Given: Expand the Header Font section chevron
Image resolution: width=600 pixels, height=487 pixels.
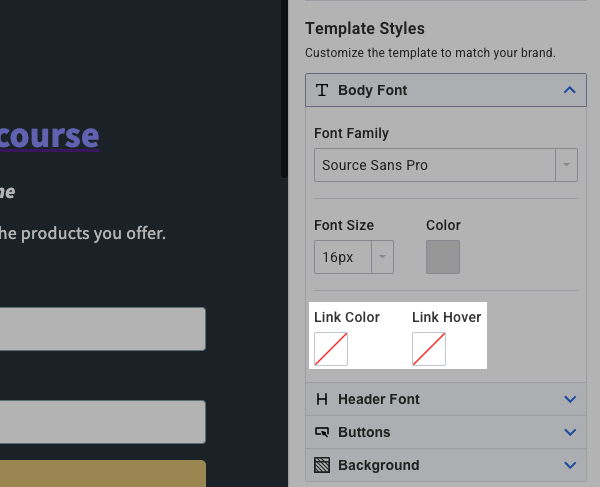Looking at the screenshot, I should 570,399.
